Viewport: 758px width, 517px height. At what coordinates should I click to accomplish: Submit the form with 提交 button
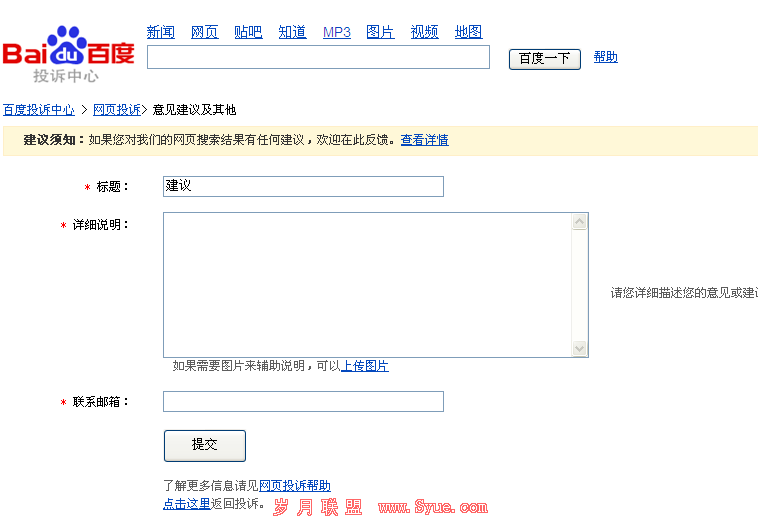(204, 445)
